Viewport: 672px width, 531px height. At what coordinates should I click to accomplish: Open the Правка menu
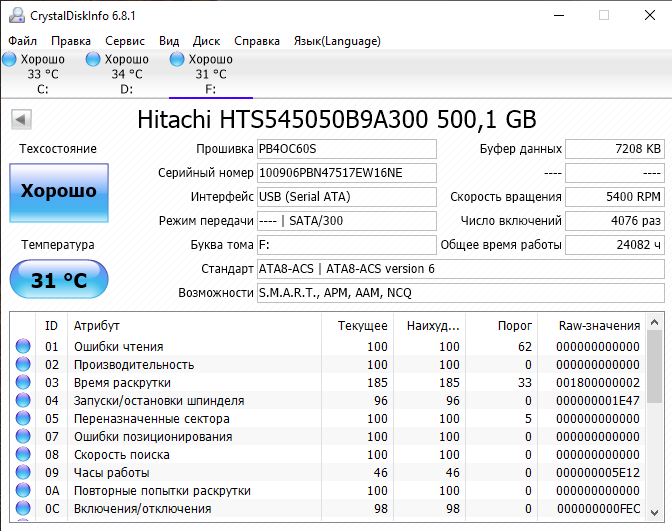pyautogui.click(x=71, y=41)
